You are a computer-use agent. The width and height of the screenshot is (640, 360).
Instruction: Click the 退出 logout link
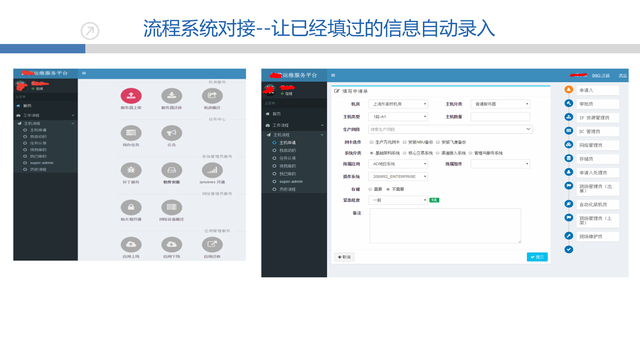[x=622, y=76]
